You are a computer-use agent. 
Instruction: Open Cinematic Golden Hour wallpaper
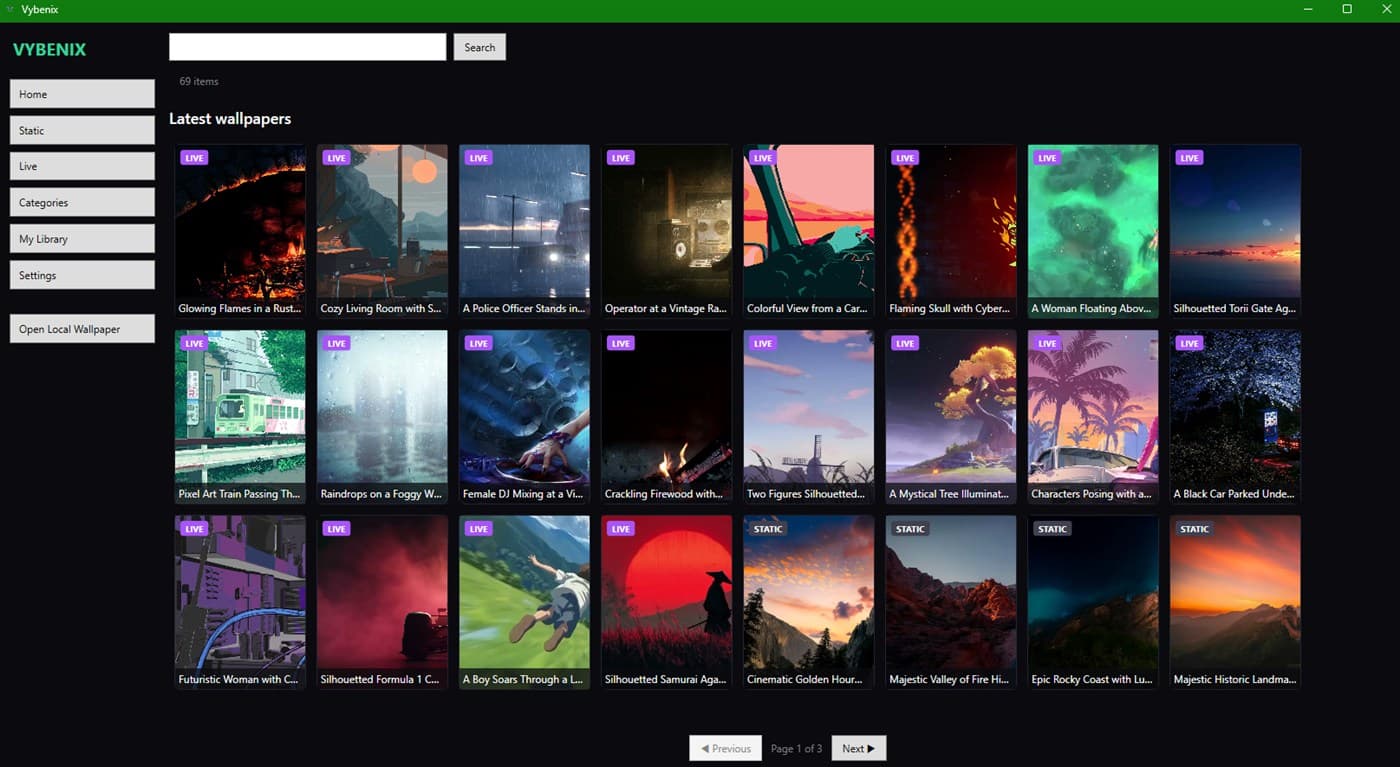tap(808, 602)
